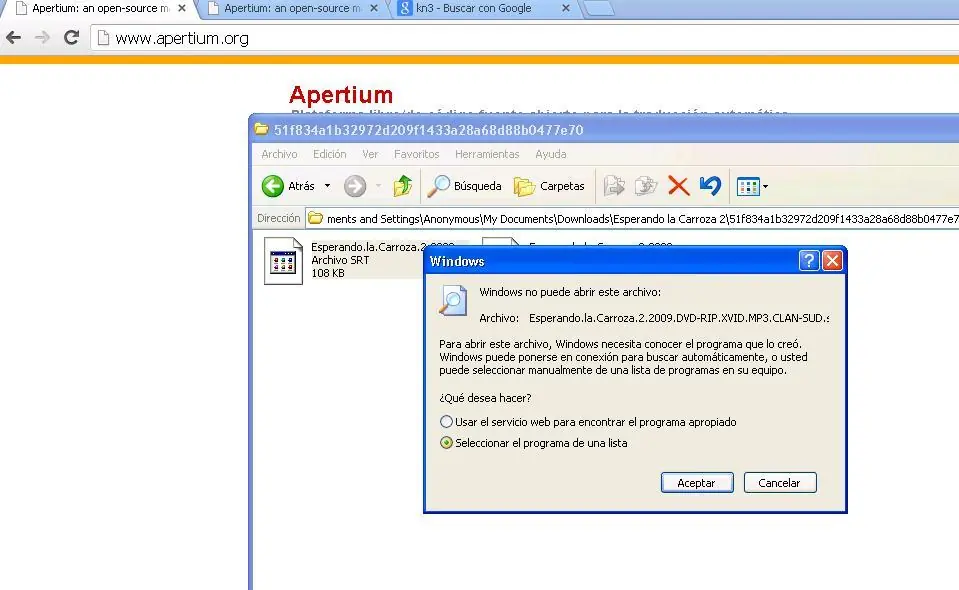959x590 pixels.
Task: Open the Archivo menu
Action: coord(279,154)
